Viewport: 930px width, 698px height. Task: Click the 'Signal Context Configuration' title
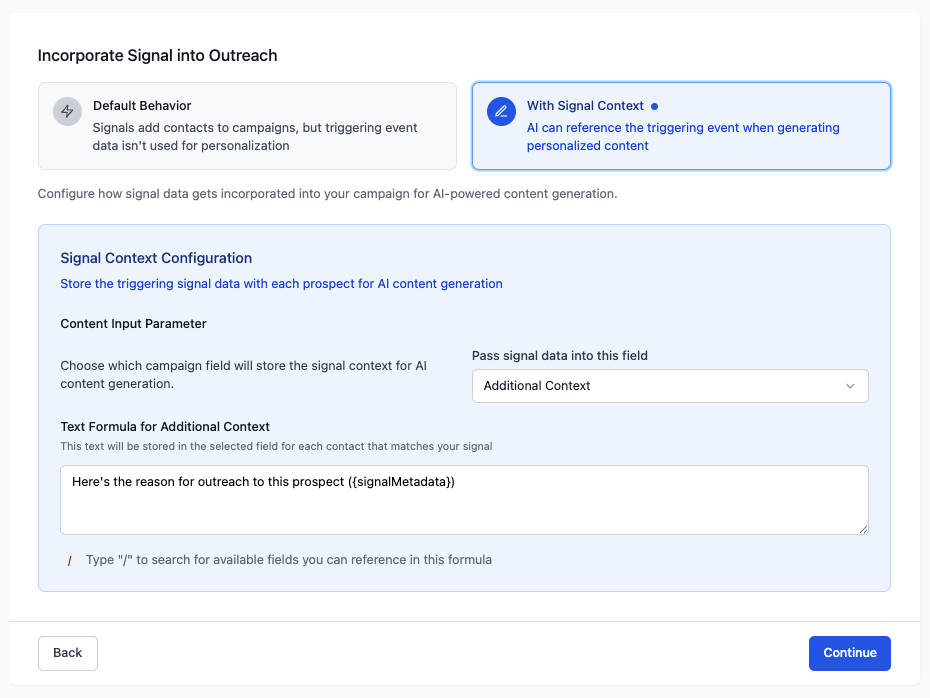tap(156, 258)
